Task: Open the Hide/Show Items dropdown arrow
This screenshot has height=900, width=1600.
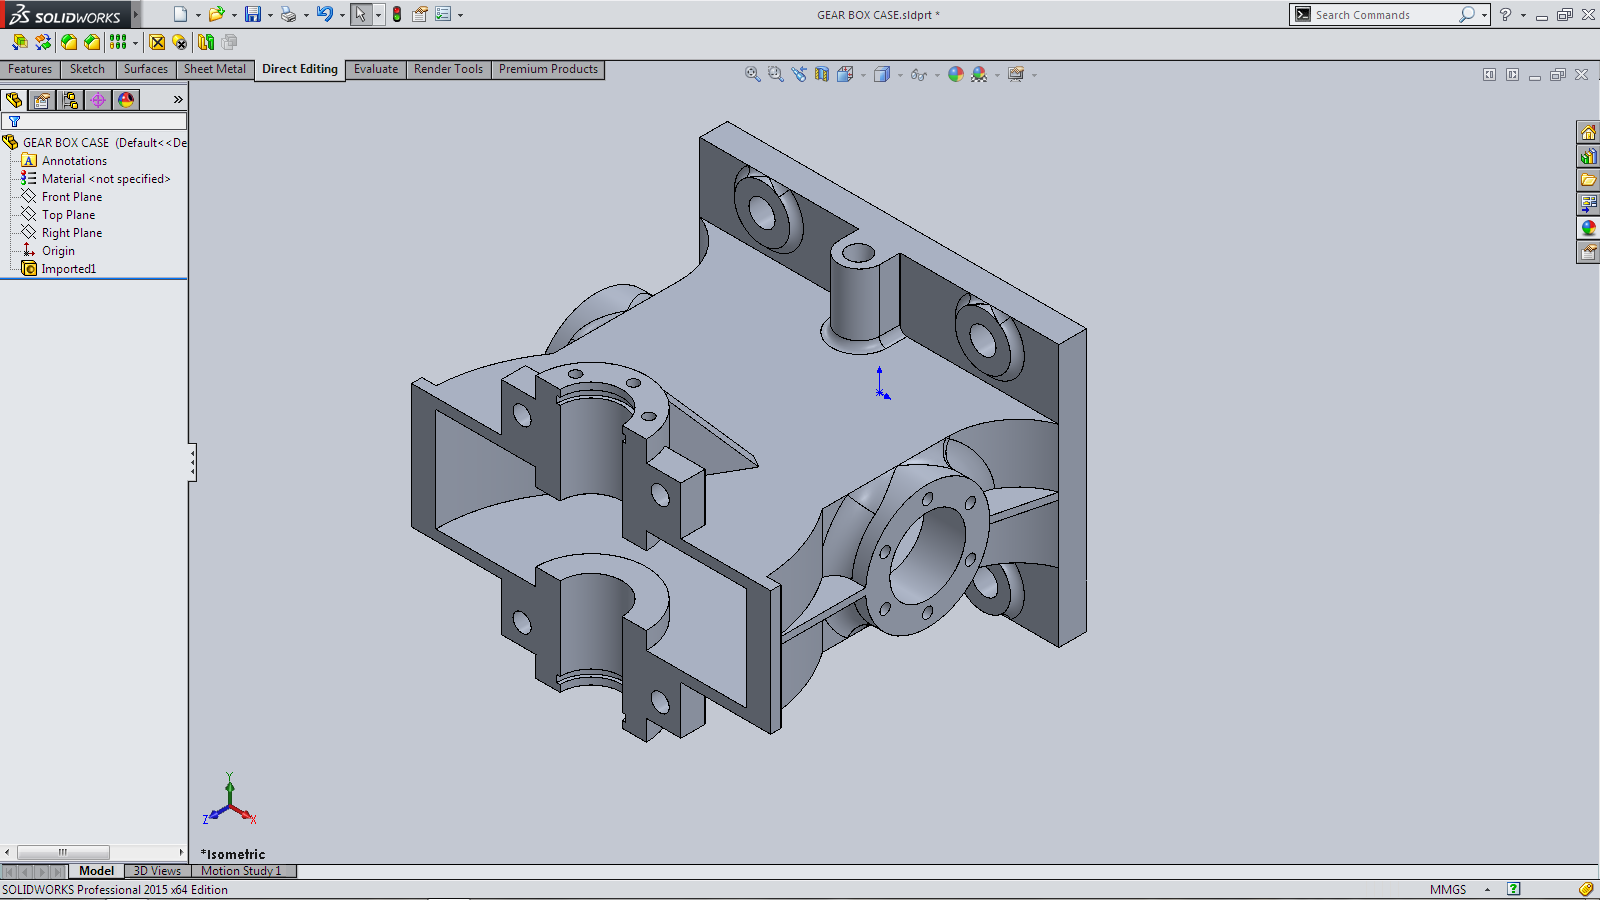Action: coord(937,75)
